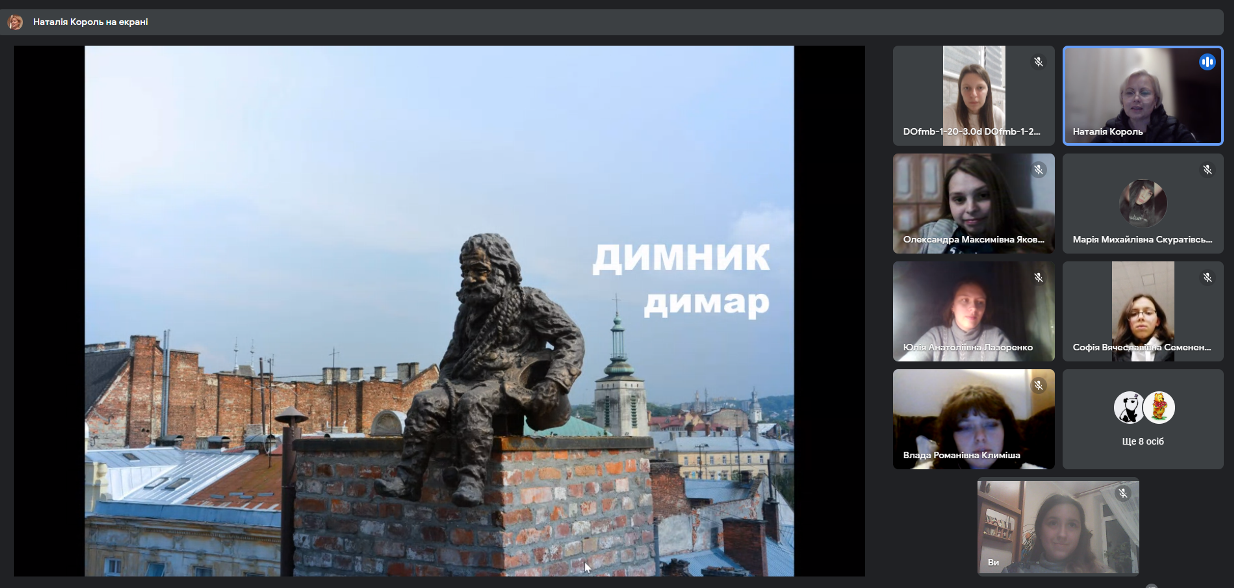Viewport: 1234px width, 588px height.
Task: Click name label 'Юлія Анатоліївна Лазоренко'
Action: click(967, 348)
